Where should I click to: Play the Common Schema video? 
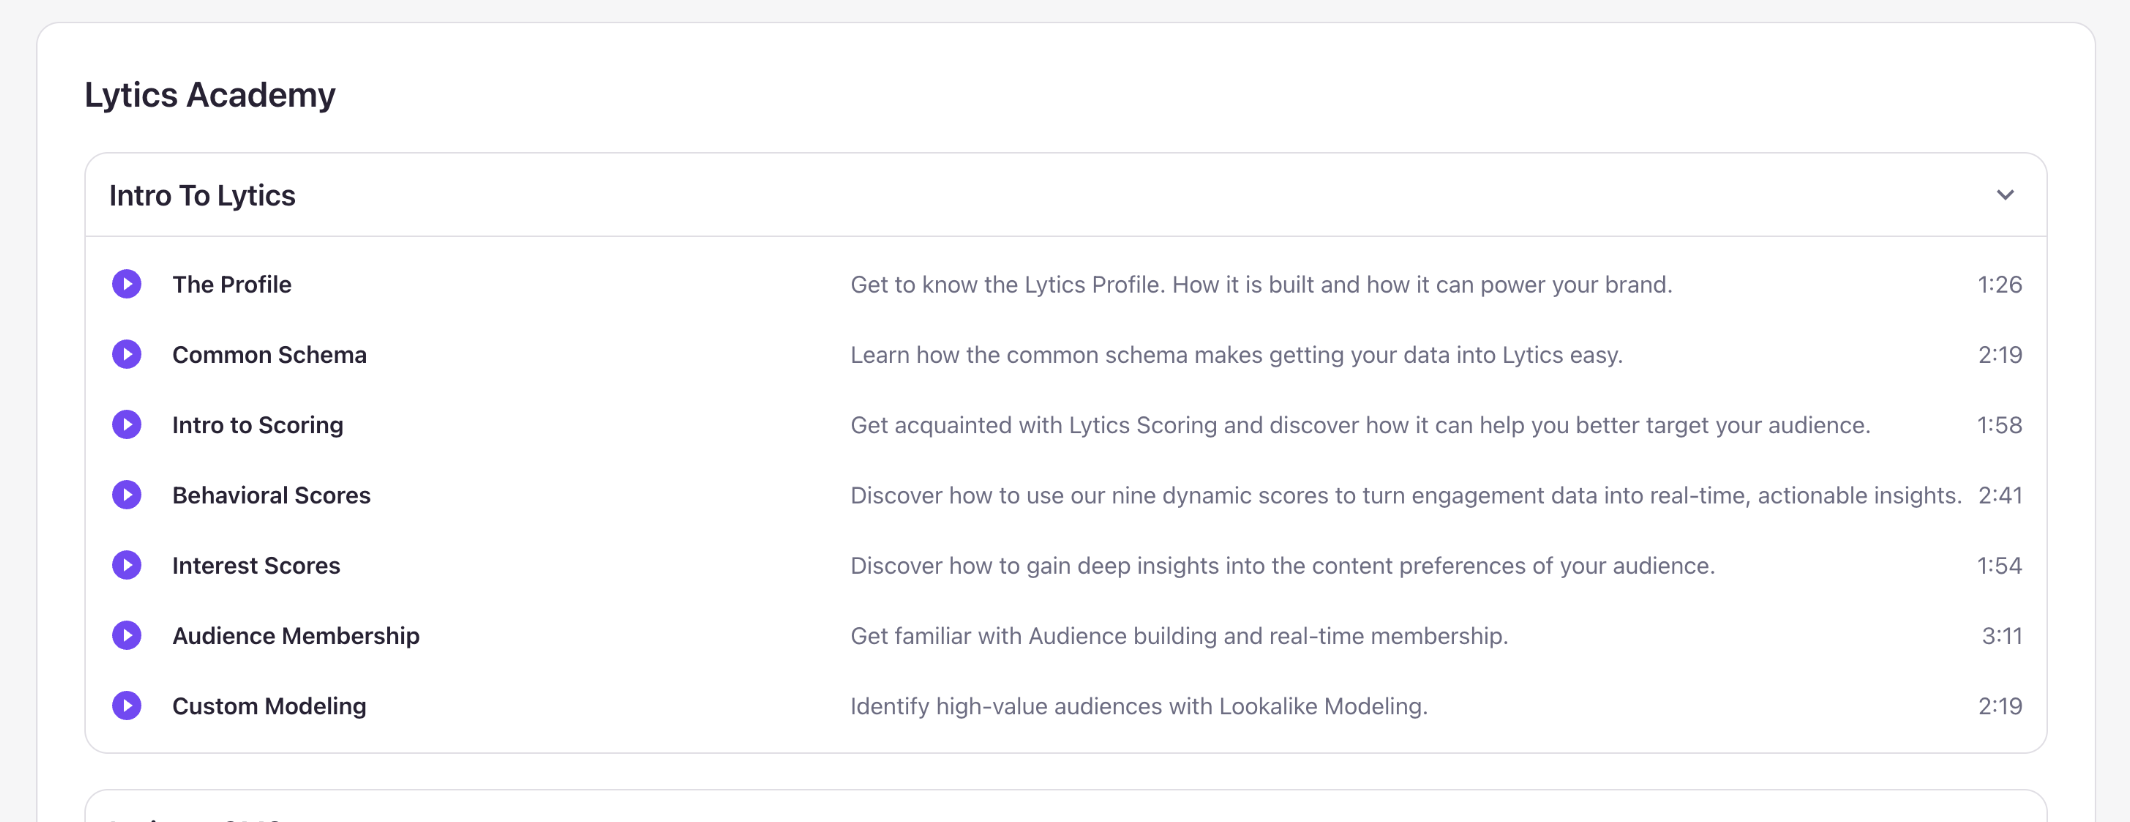(x=127, y=354)
